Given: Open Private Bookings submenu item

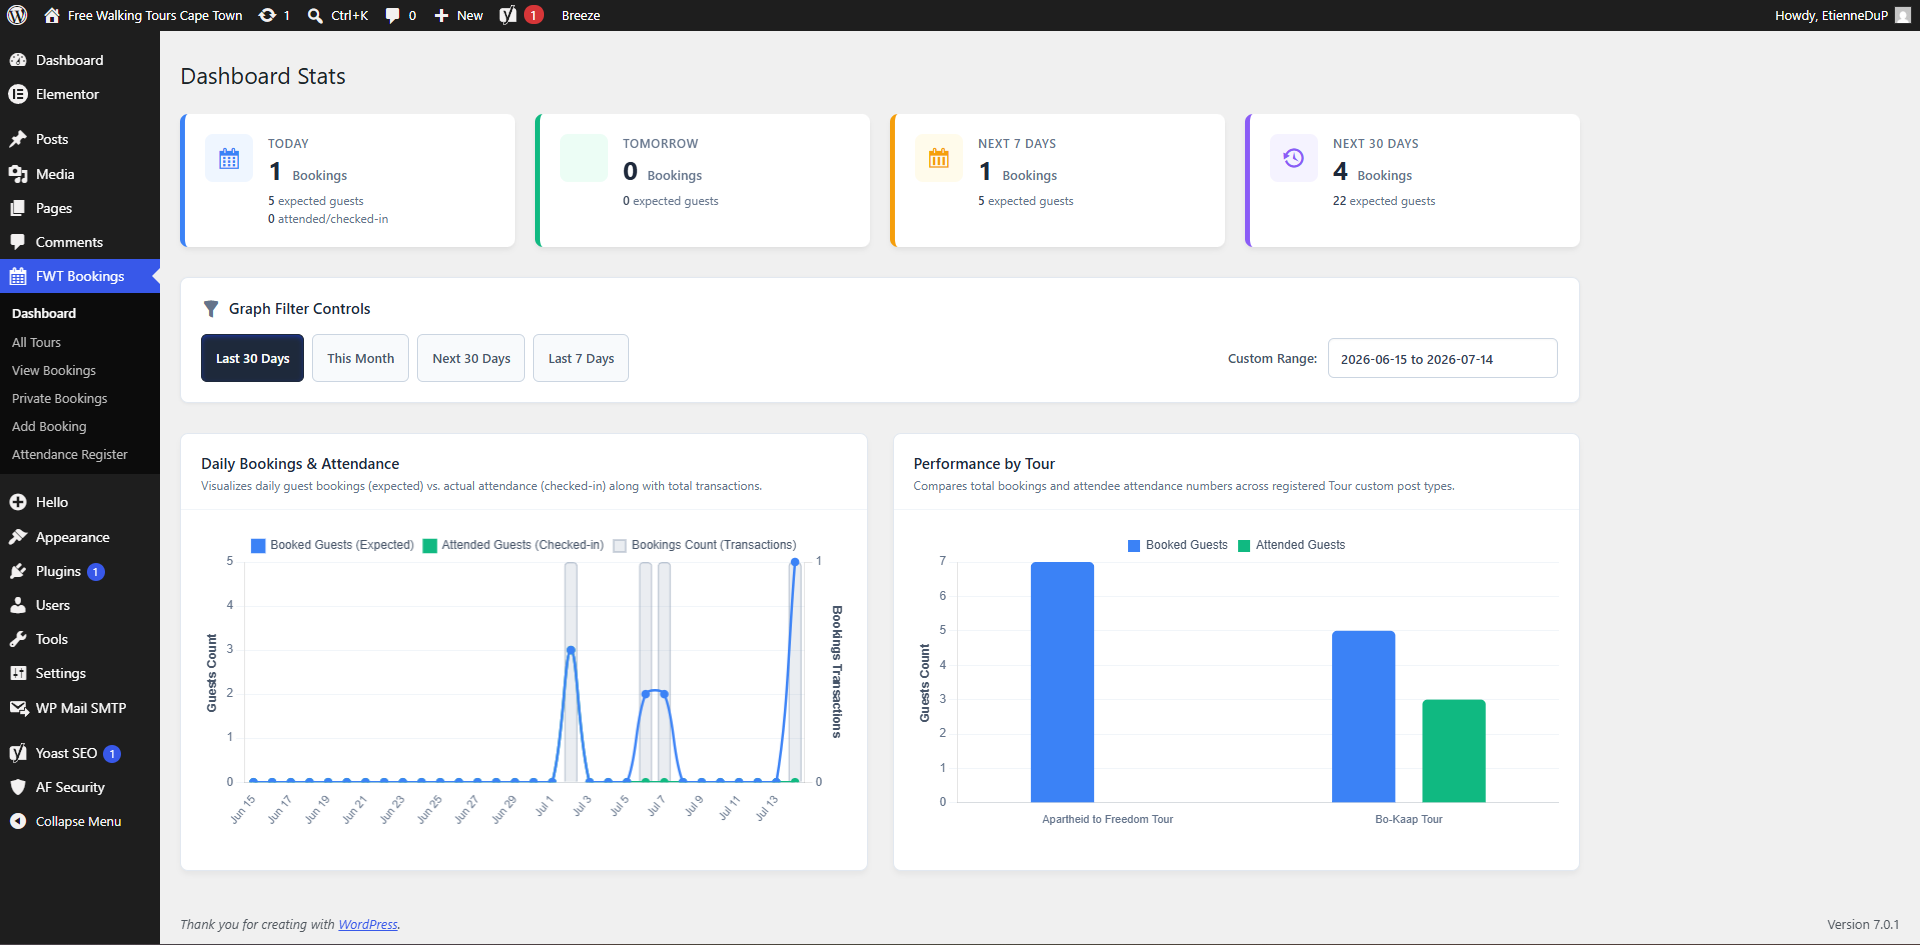Looking at the screenshot, I should 59,398.
